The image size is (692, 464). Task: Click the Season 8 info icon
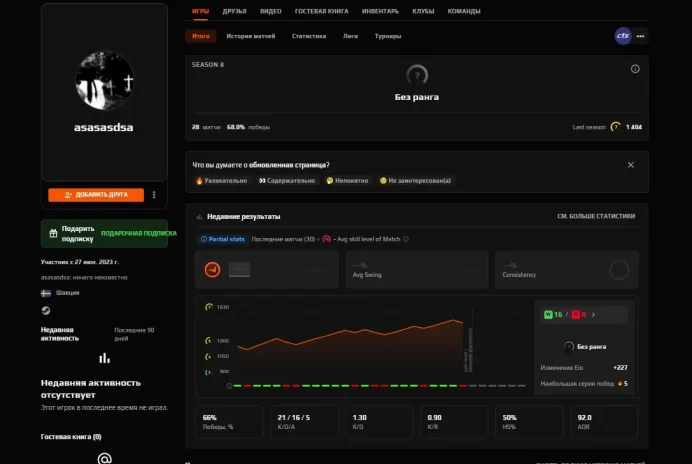pyautogui.click(x=635, y=69)
